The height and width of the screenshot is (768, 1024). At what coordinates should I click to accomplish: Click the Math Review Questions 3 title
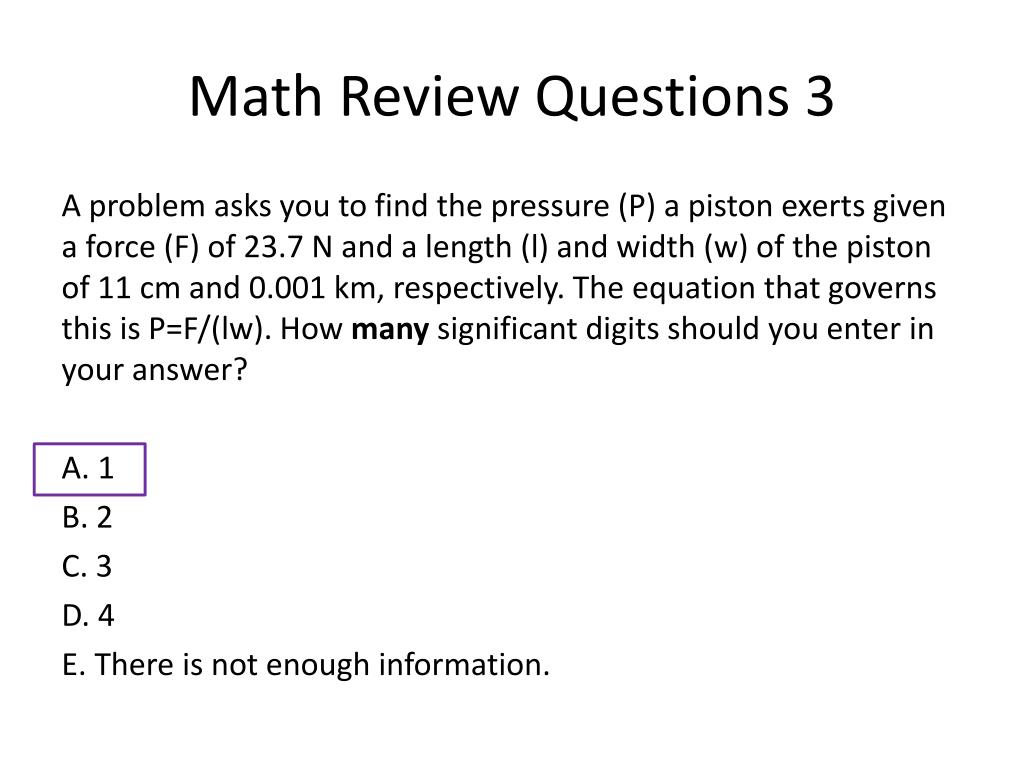click(x=511, y=97)
